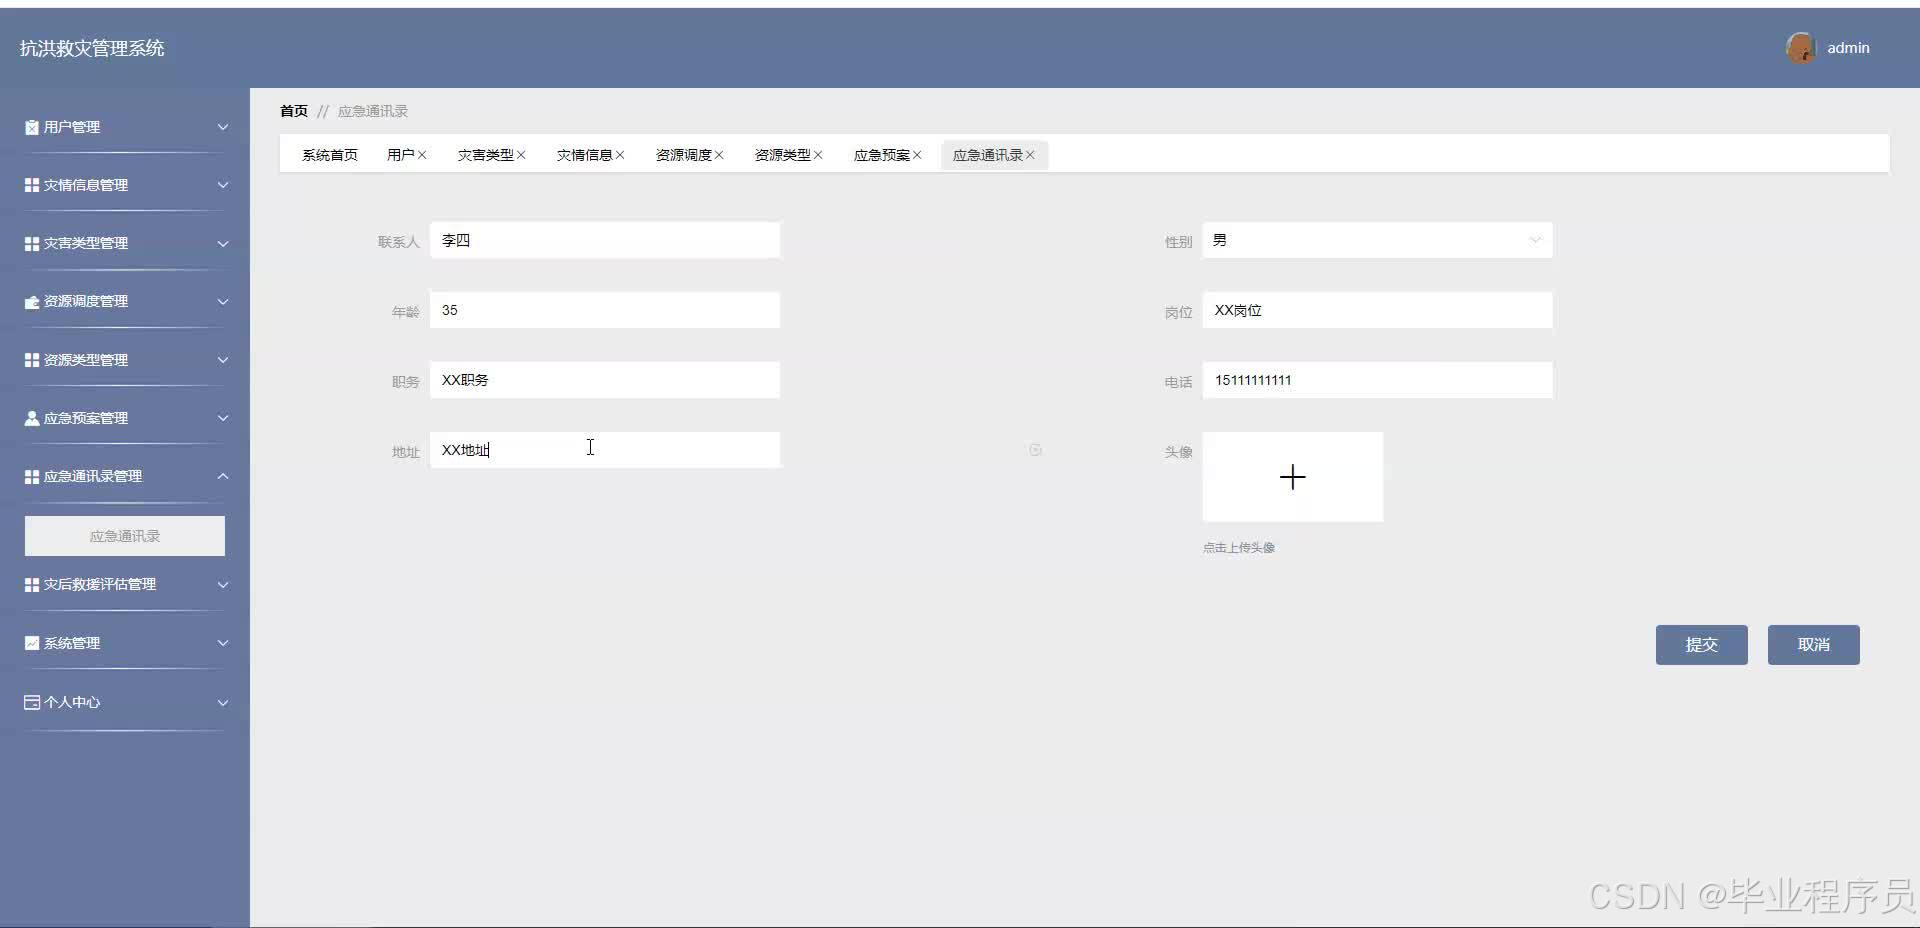This screenshot has width=1920, height=928.
Task: Click the 取消 cancel button
Action: [1812, 644]
